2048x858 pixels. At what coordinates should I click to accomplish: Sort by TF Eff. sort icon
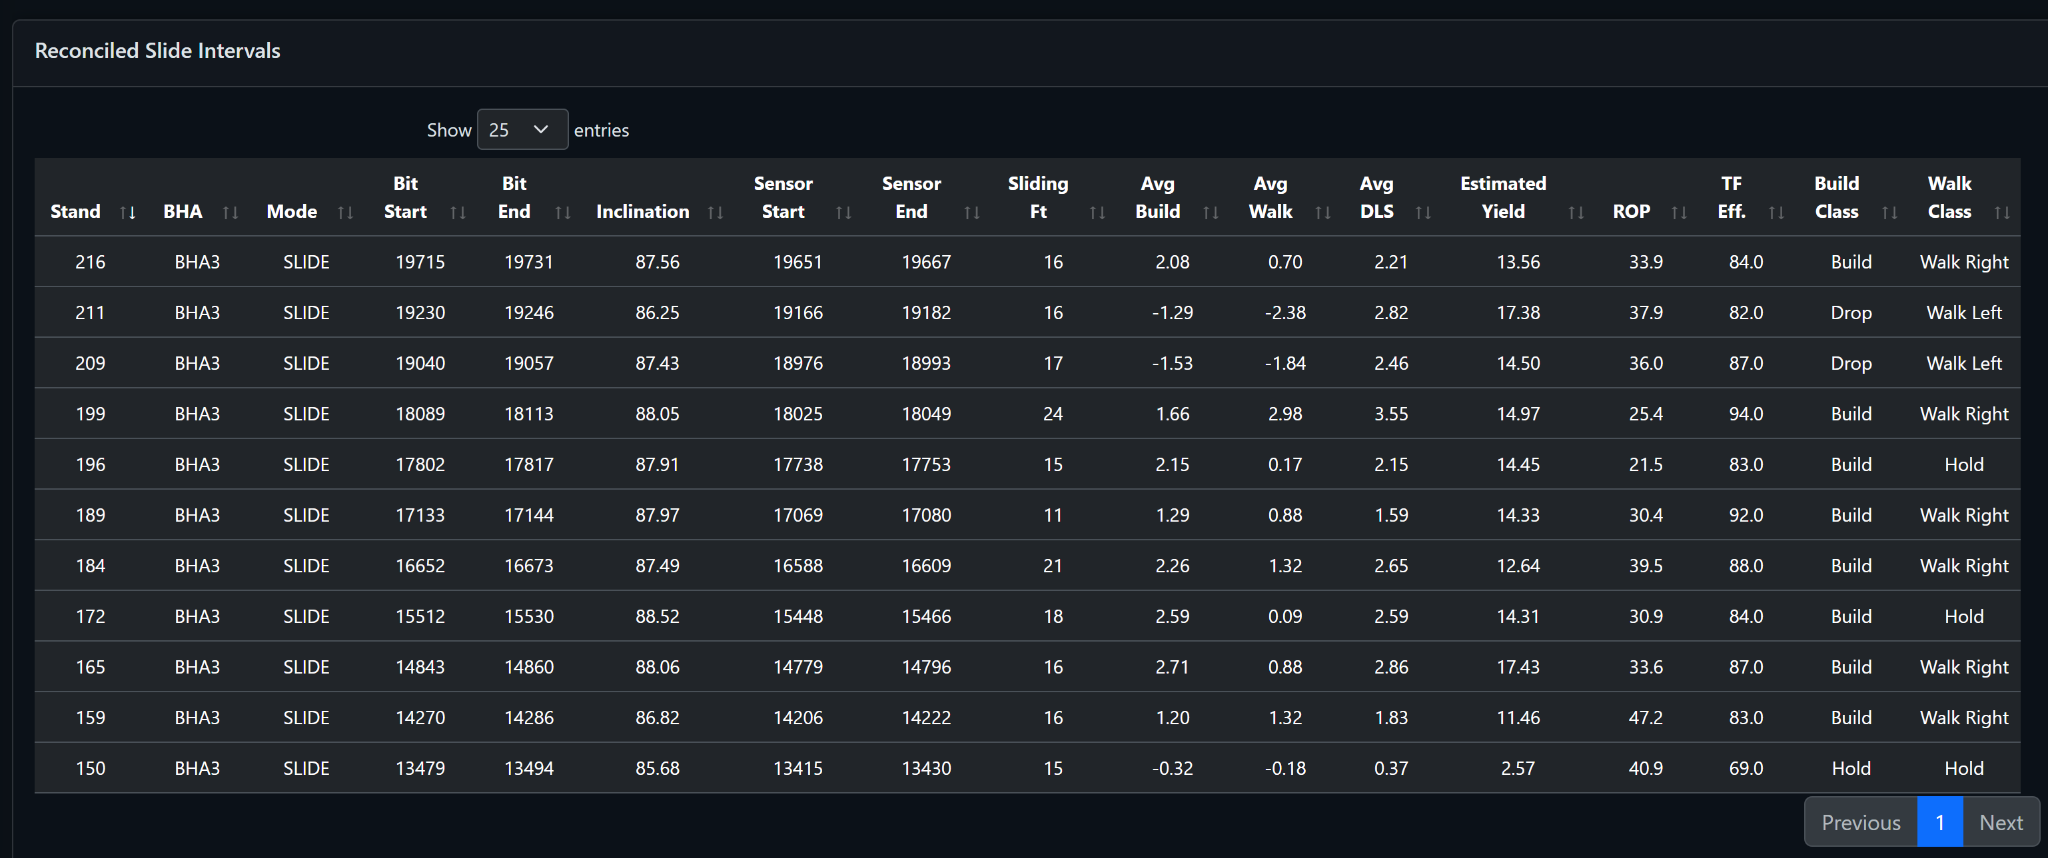pyautogui.click(x=1777, y=212)
